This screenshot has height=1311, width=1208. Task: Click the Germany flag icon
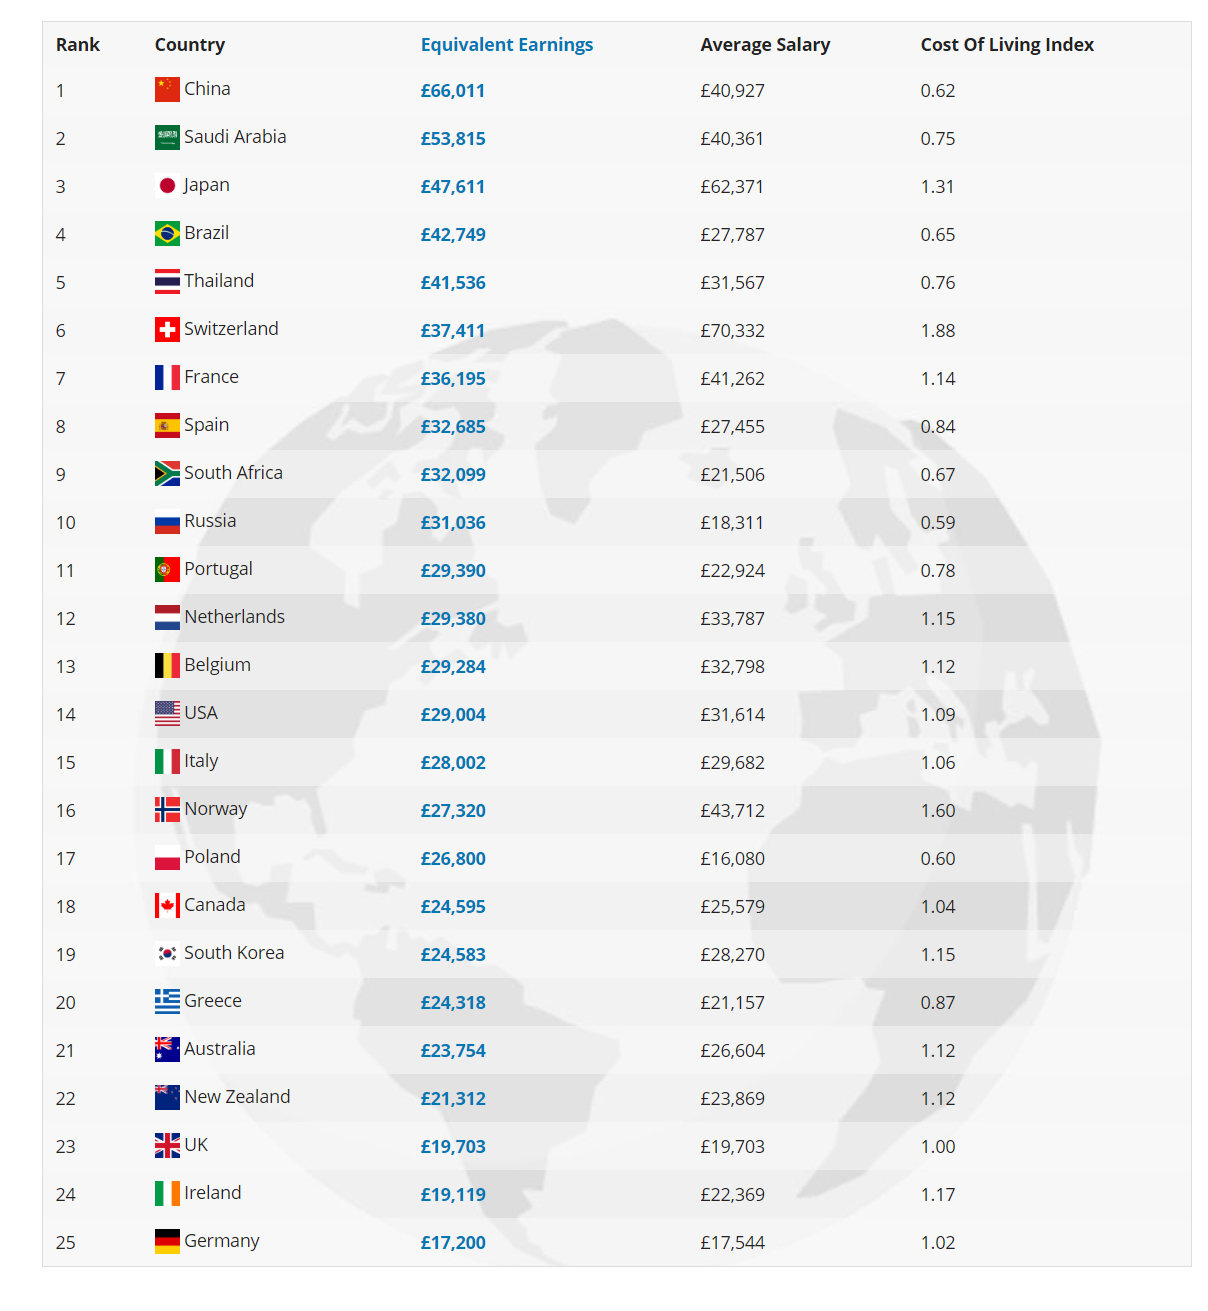coord(167,1241)
